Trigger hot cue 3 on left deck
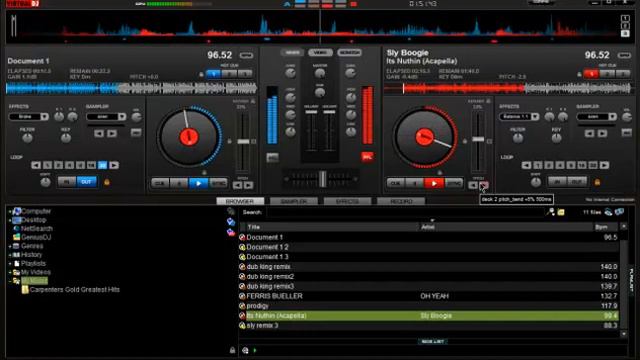Viewport: 640px width, 360px height. pyautogui.click(x=245, y=74)
